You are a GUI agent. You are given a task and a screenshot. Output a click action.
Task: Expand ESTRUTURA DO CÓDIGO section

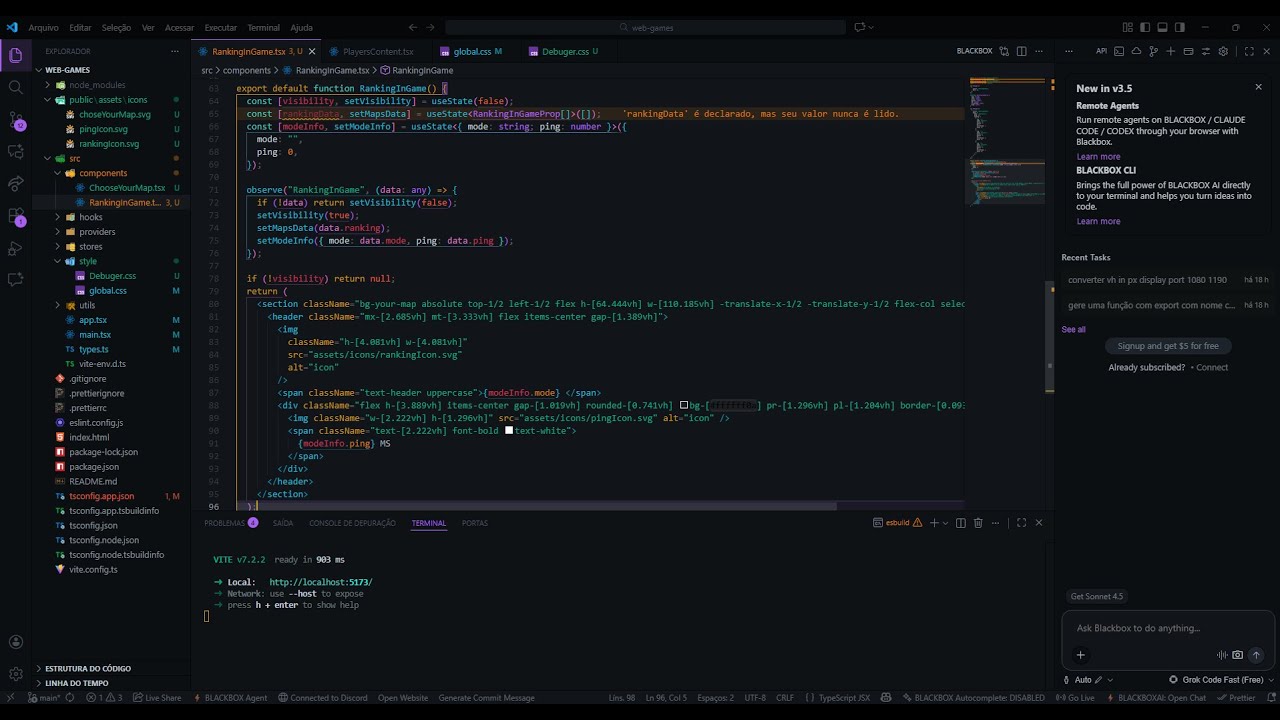coord(88,669)
